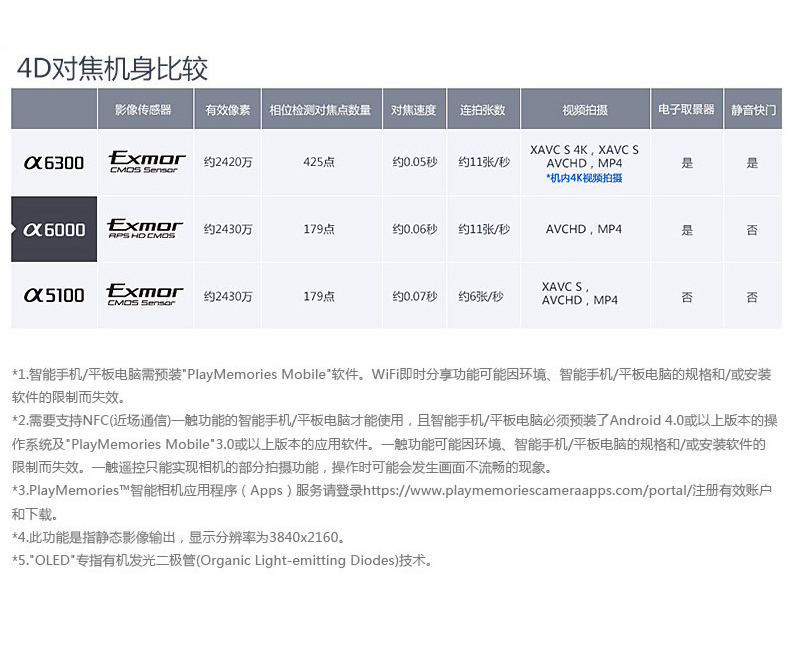The image size is (790, 647).
Task: Click the 相位检测对焦点数量 column header
Action: point(320,109)
